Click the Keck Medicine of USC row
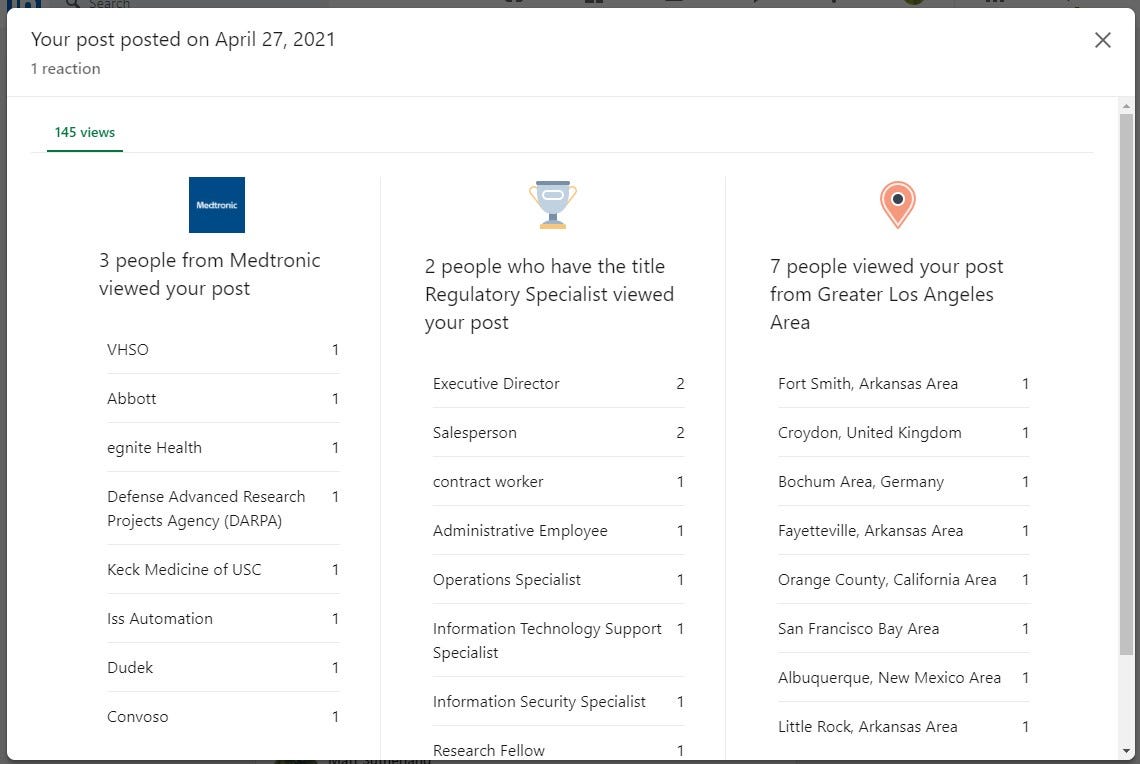This screenshot has width=1140, height=764. [x=223, y=569]
